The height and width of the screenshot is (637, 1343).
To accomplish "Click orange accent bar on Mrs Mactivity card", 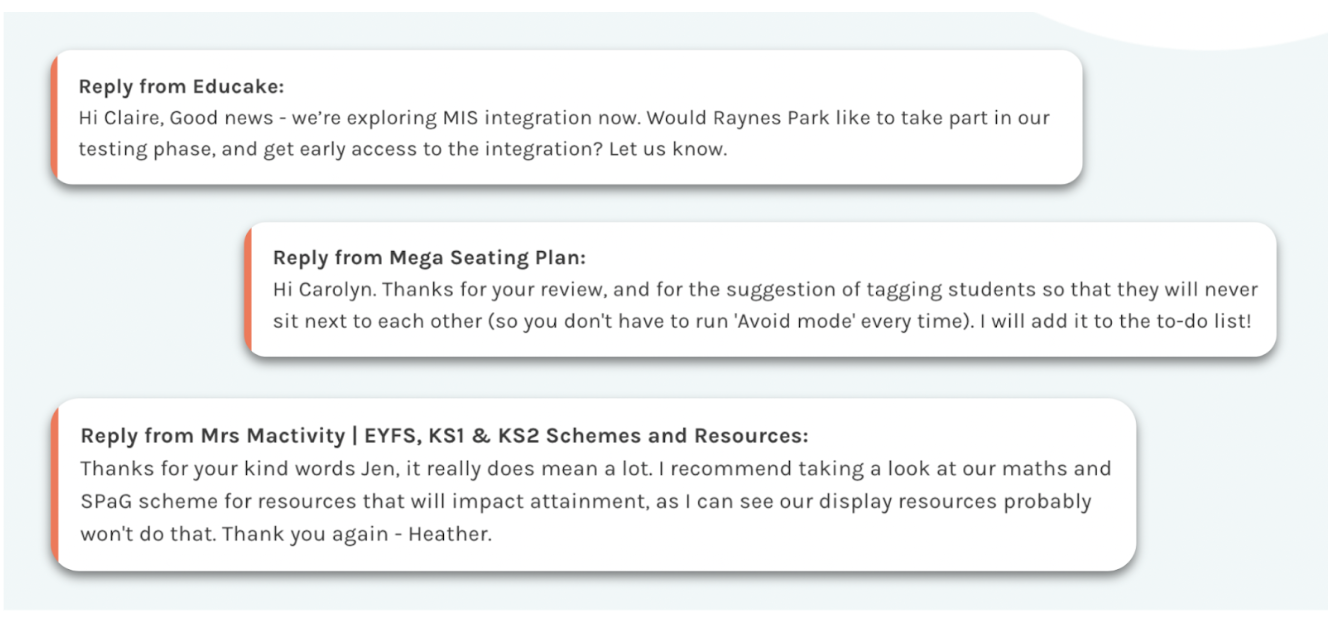I will click(55, 485).
